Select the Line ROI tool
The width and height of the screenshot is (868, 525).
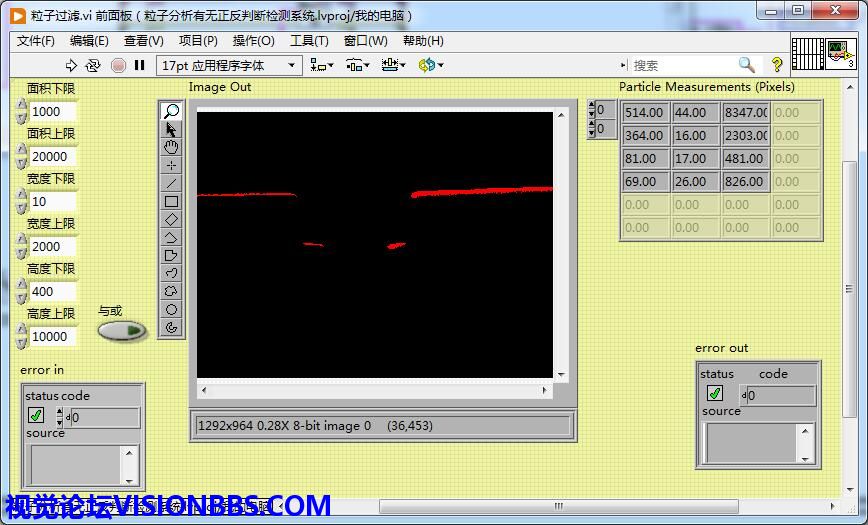coord(171,183)
